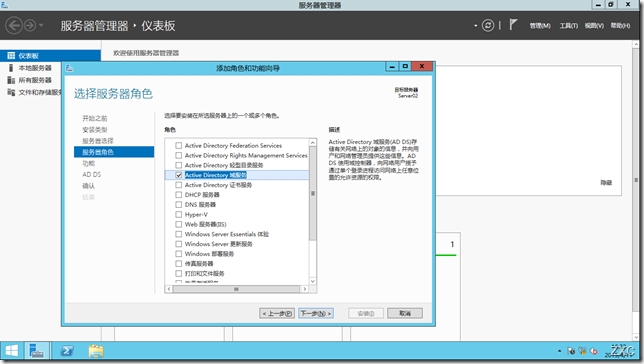Viewport: 644px width, 364px height.
Task: Minimize the 添加角色和功能向导 window
Action: click(392, 67)
